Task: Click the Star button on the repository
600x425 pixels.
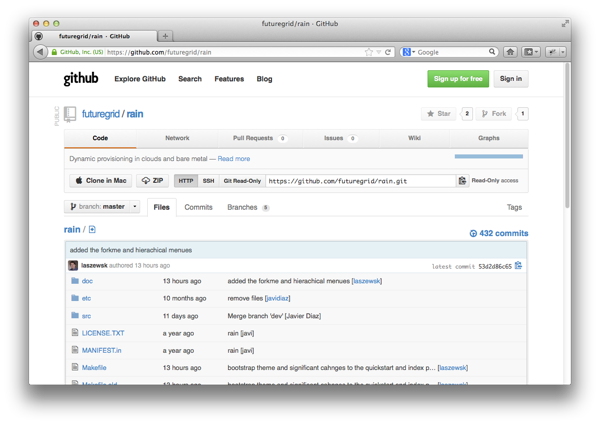Action: click(439, 114)
